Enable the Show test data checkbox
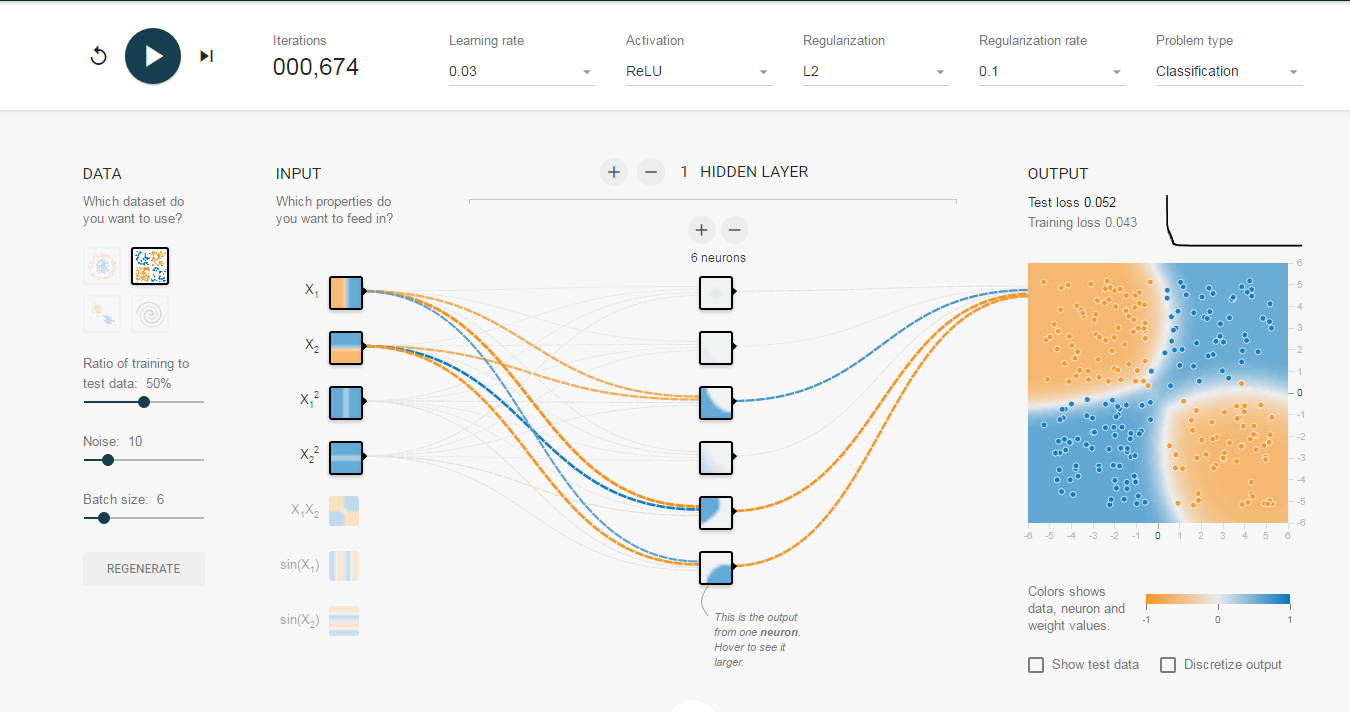The image size is (1350, 712). point(1036,665)
